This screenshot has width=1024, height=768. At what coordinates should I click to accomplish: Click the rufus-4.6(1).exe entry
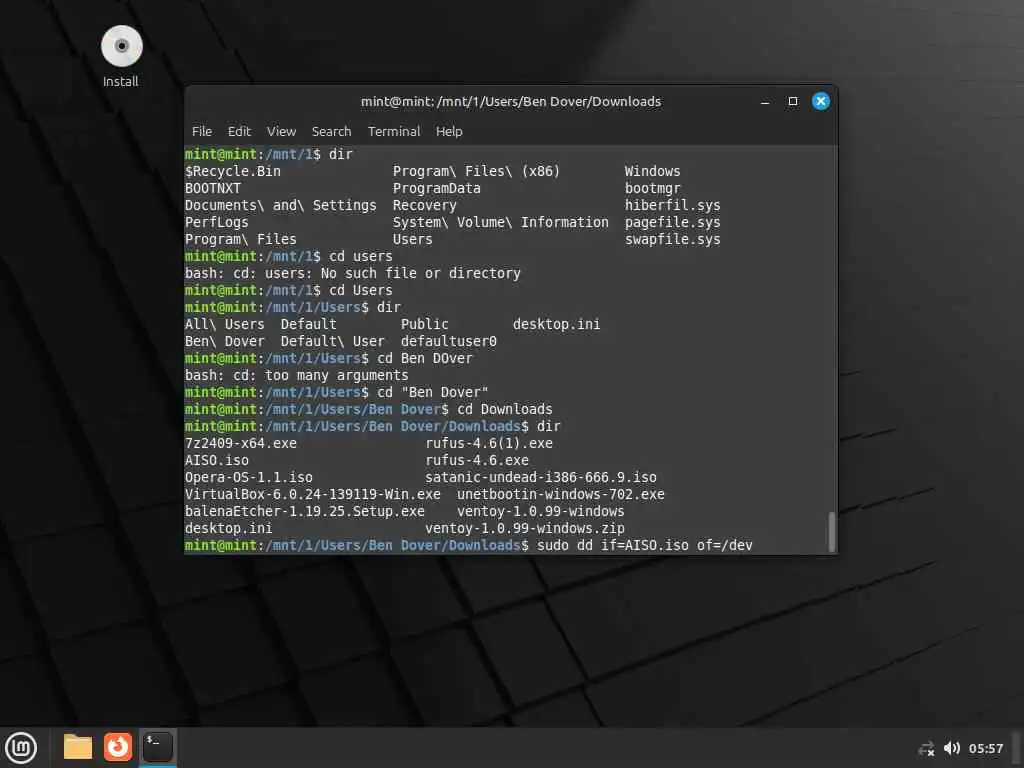tap(489, 443)
